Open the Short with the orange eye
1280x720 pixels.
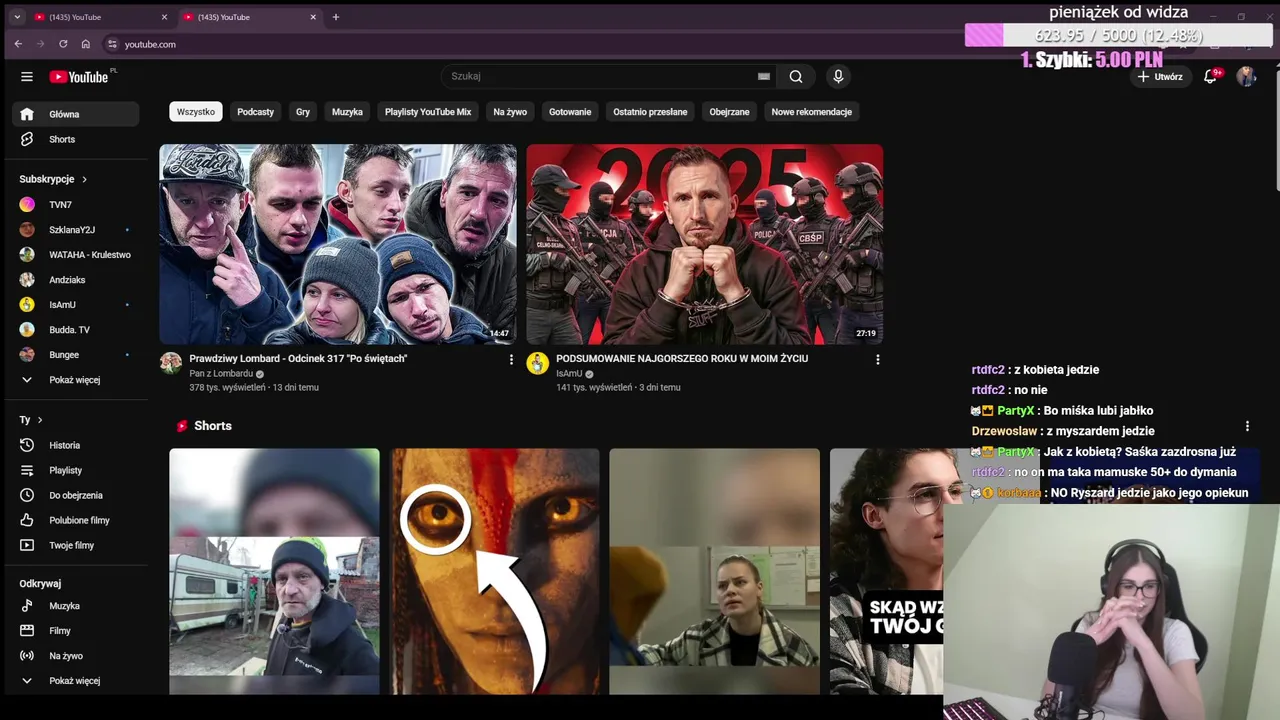point(495,571)
